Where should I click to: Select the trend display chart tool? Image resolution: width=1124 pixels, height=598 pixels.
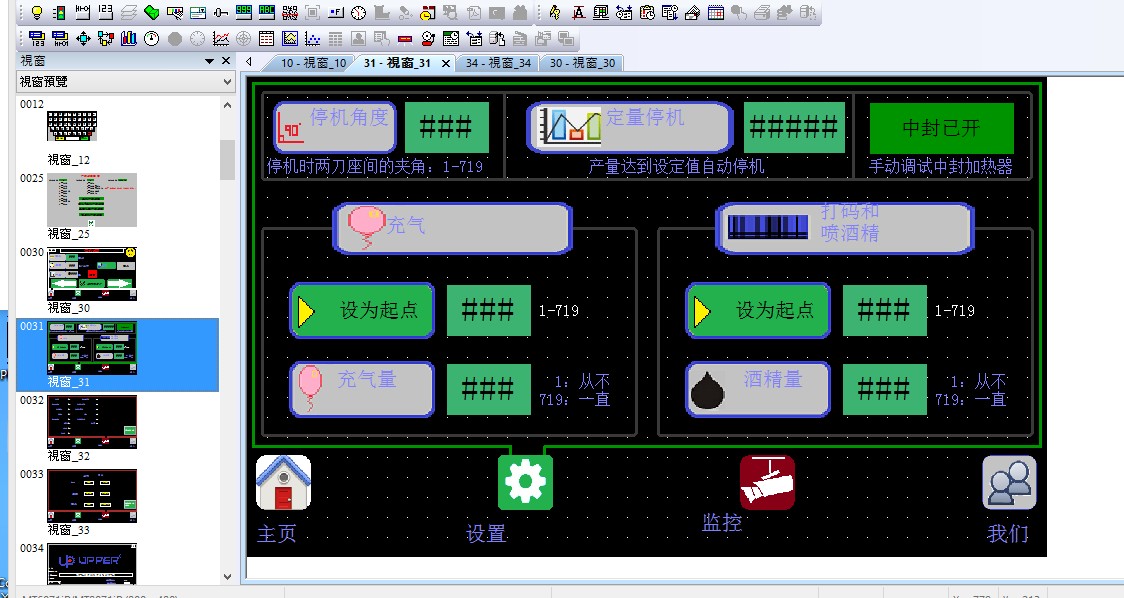point(221,39)
